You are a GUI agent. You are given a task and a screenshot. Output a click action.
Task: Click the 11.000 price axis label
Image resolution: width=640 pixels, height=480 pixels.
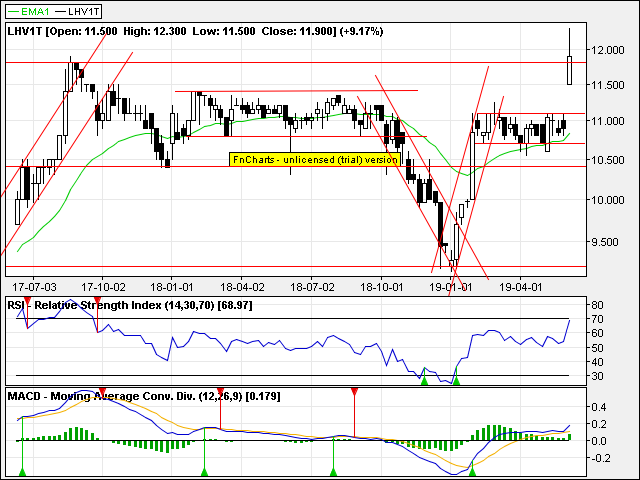tap(608, 121)
